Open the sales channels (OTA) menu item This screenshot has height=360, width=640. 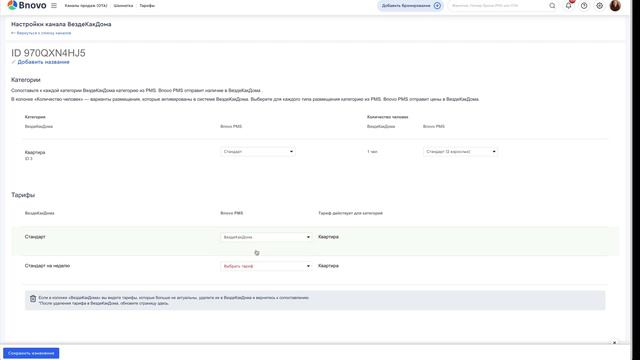(86, 6)
